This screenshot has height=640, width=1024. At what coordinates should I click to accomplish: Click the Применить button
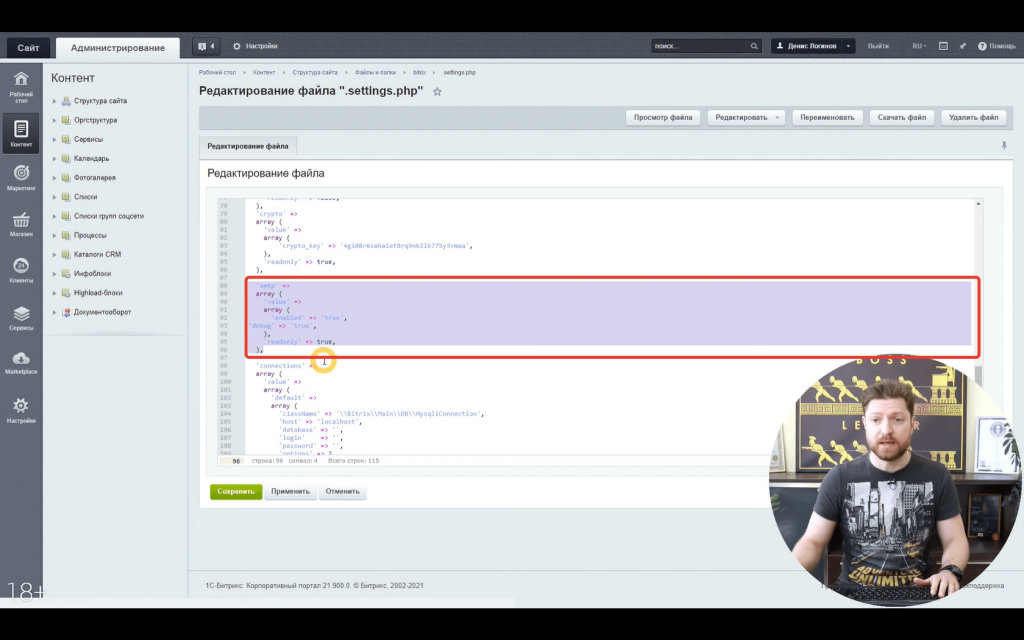[290, 492]
